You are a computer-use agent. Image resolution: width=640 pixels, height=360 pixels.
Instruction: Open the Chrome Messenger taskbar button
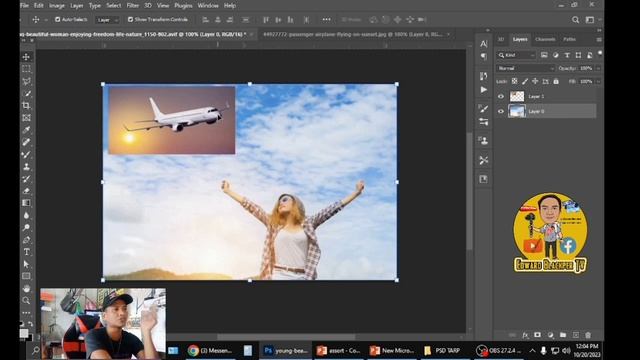coord(210,351)
